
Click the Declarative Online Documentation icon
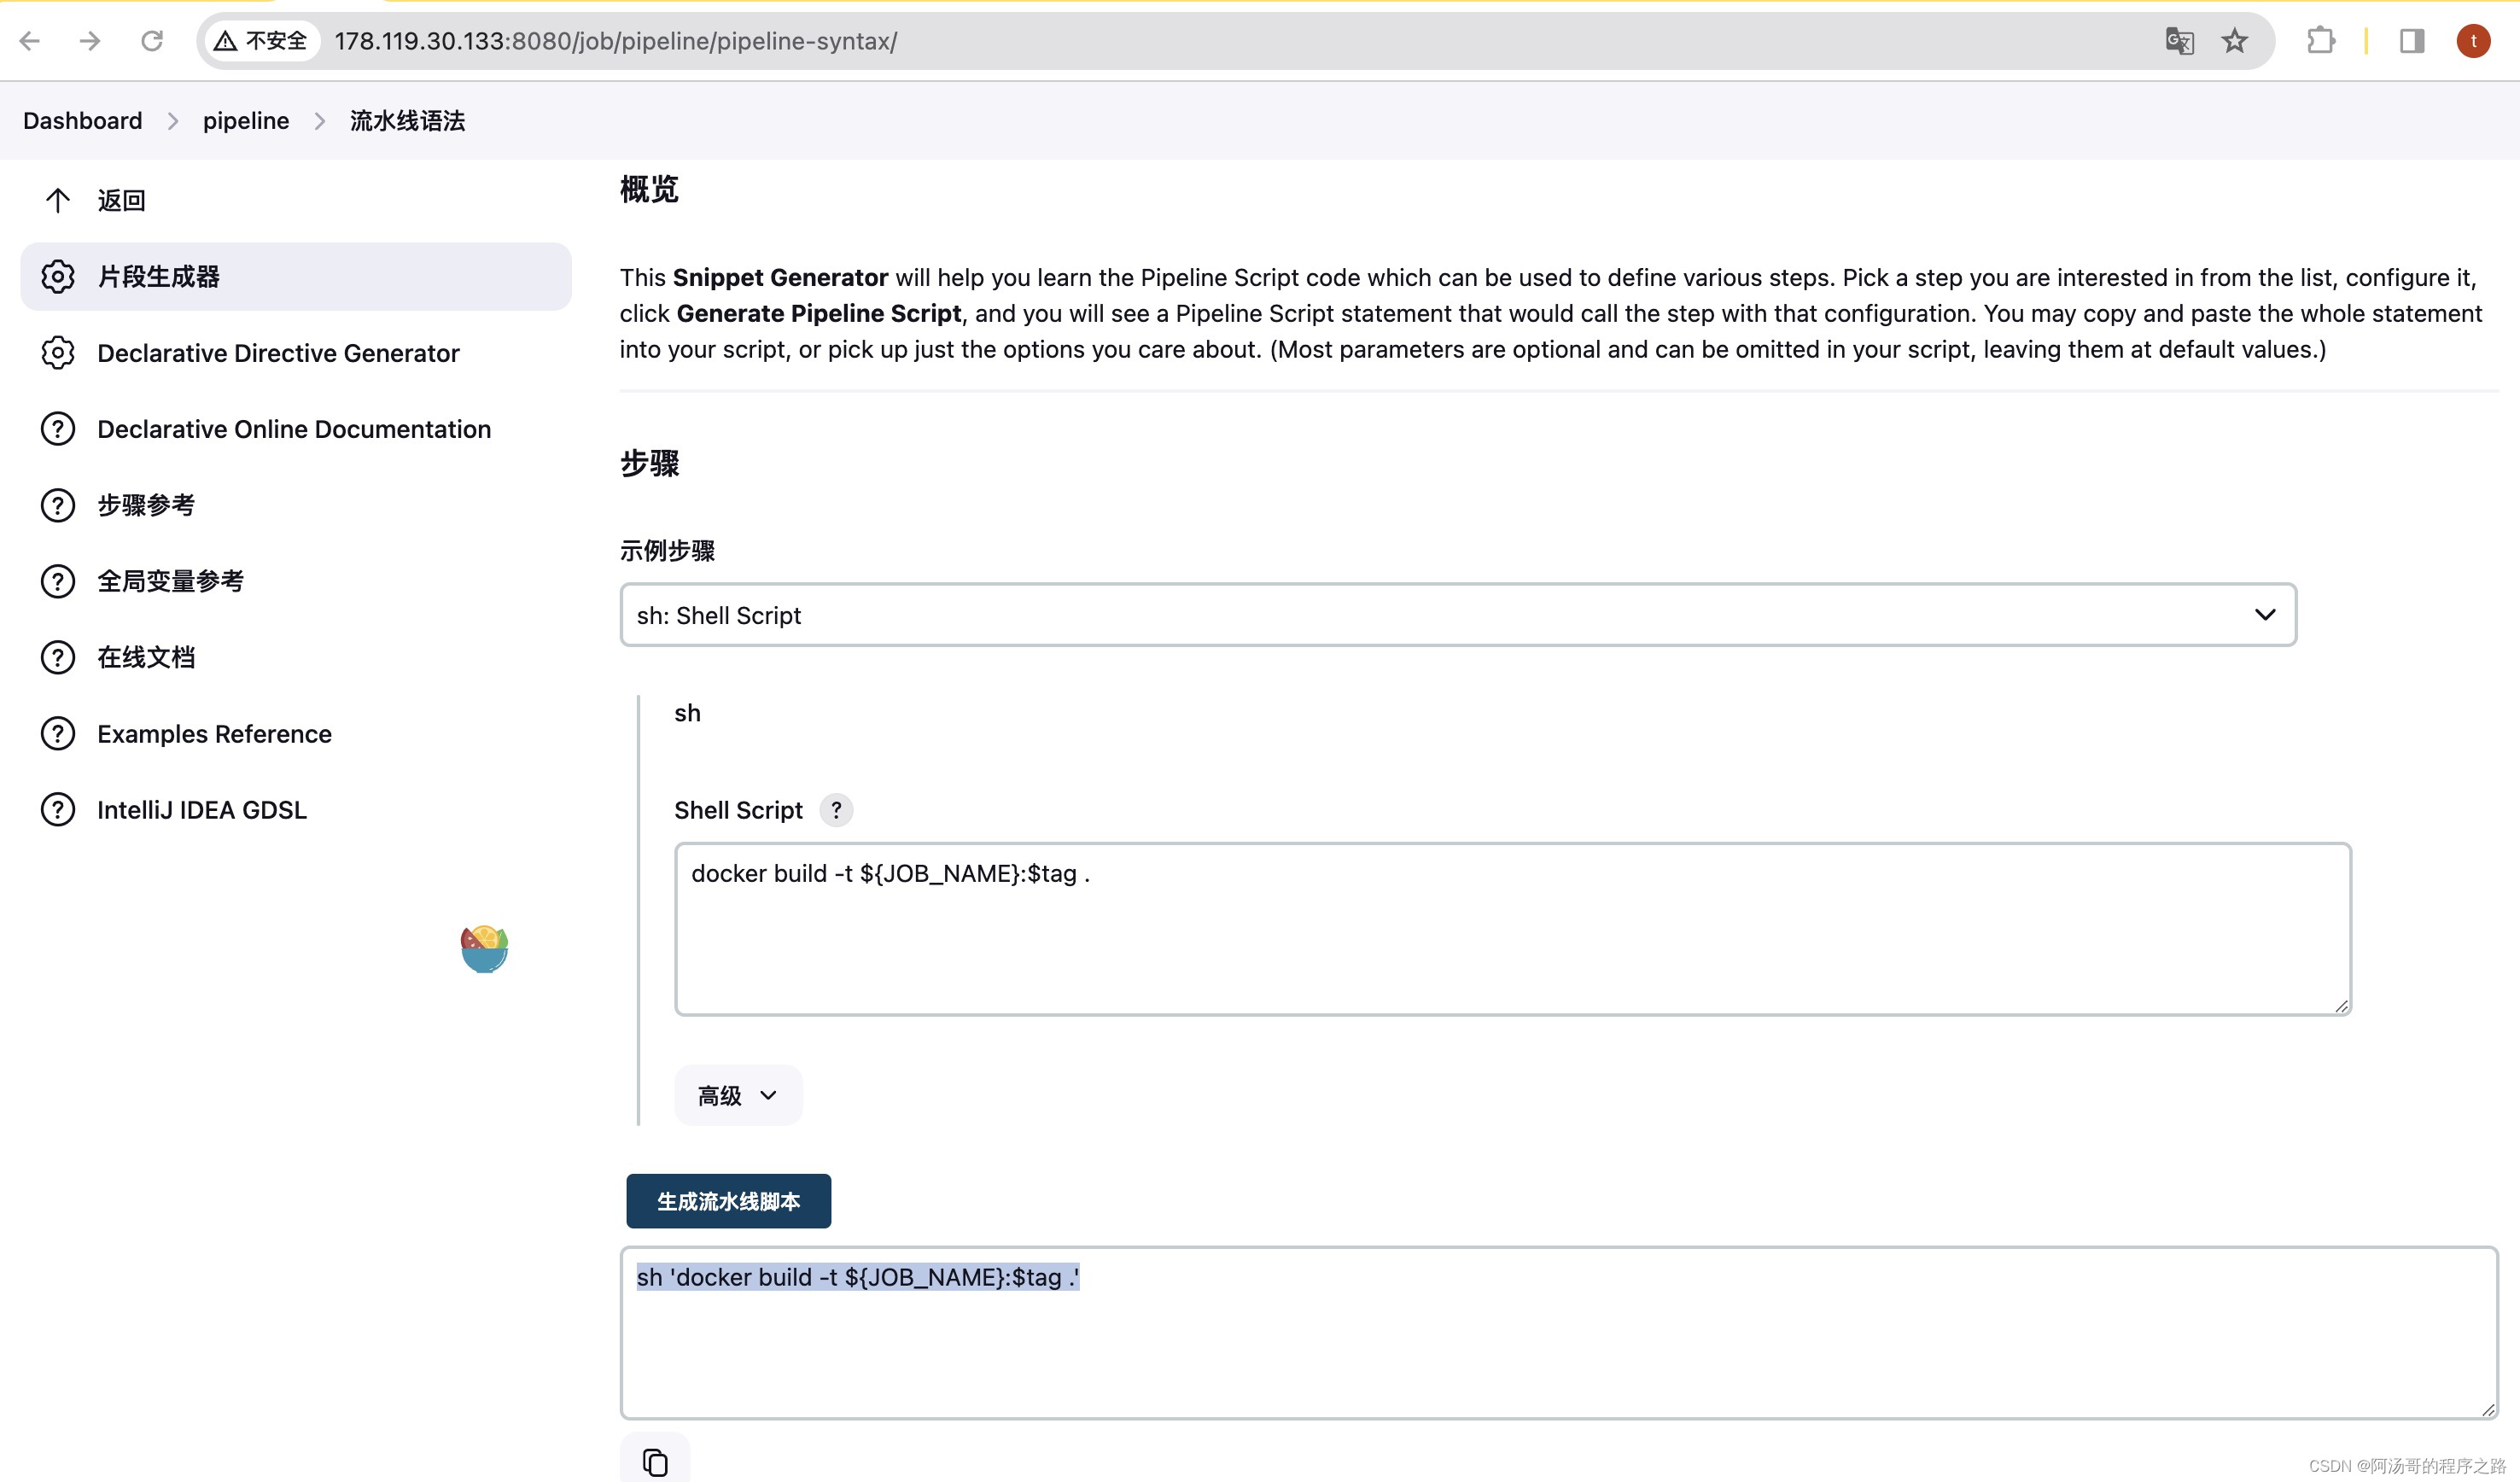[56, 429]
